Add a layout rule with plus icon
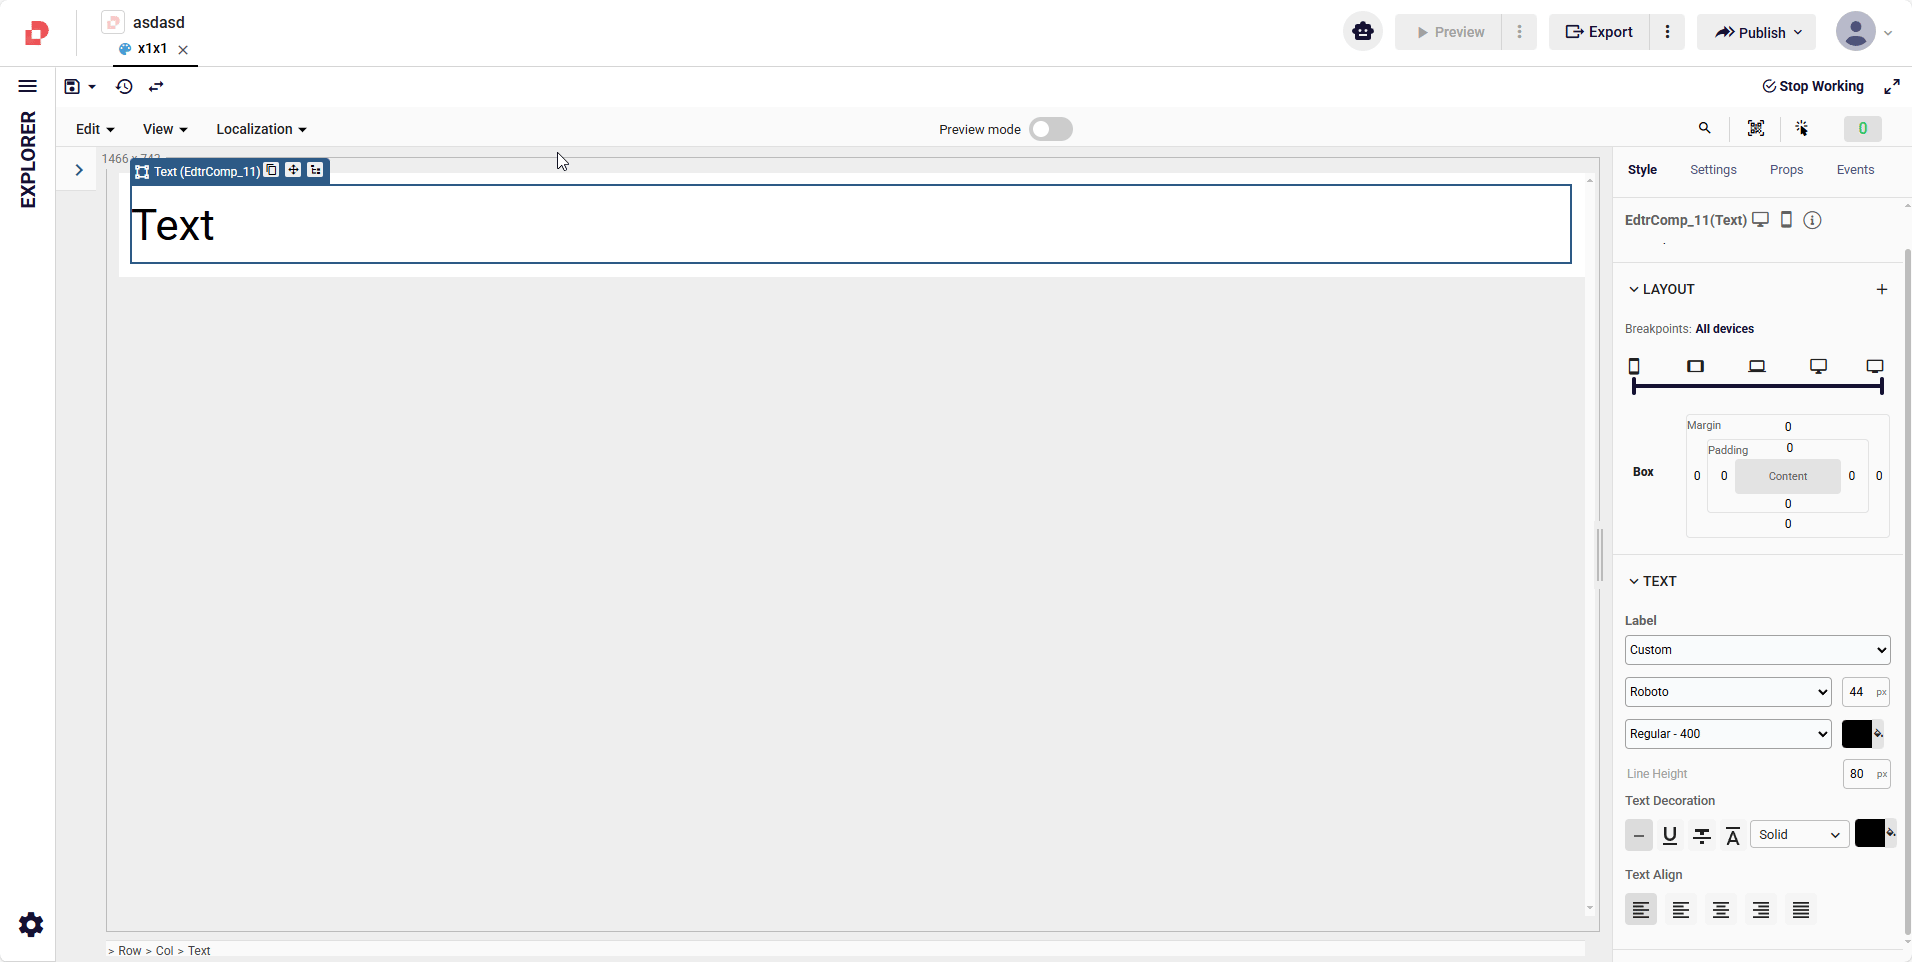Screen dimensions: 1912x962 click(1881, 289)
